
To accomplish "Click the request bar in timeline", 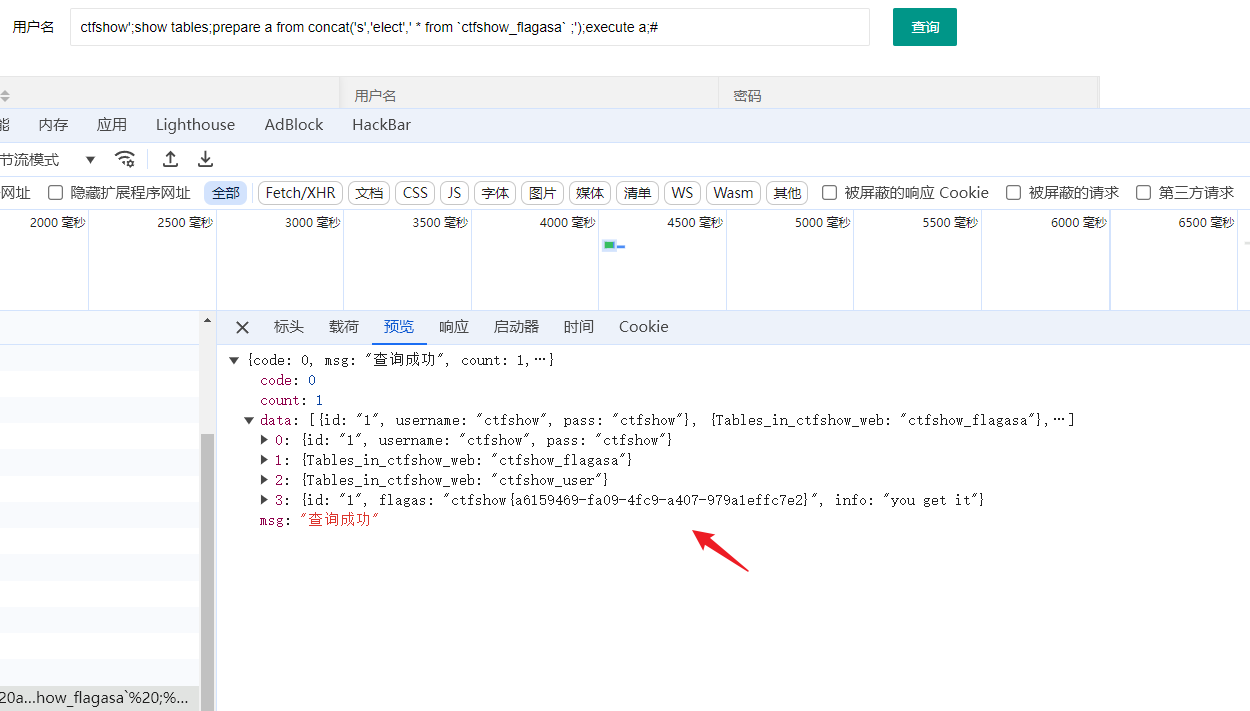I will (612, 245).
